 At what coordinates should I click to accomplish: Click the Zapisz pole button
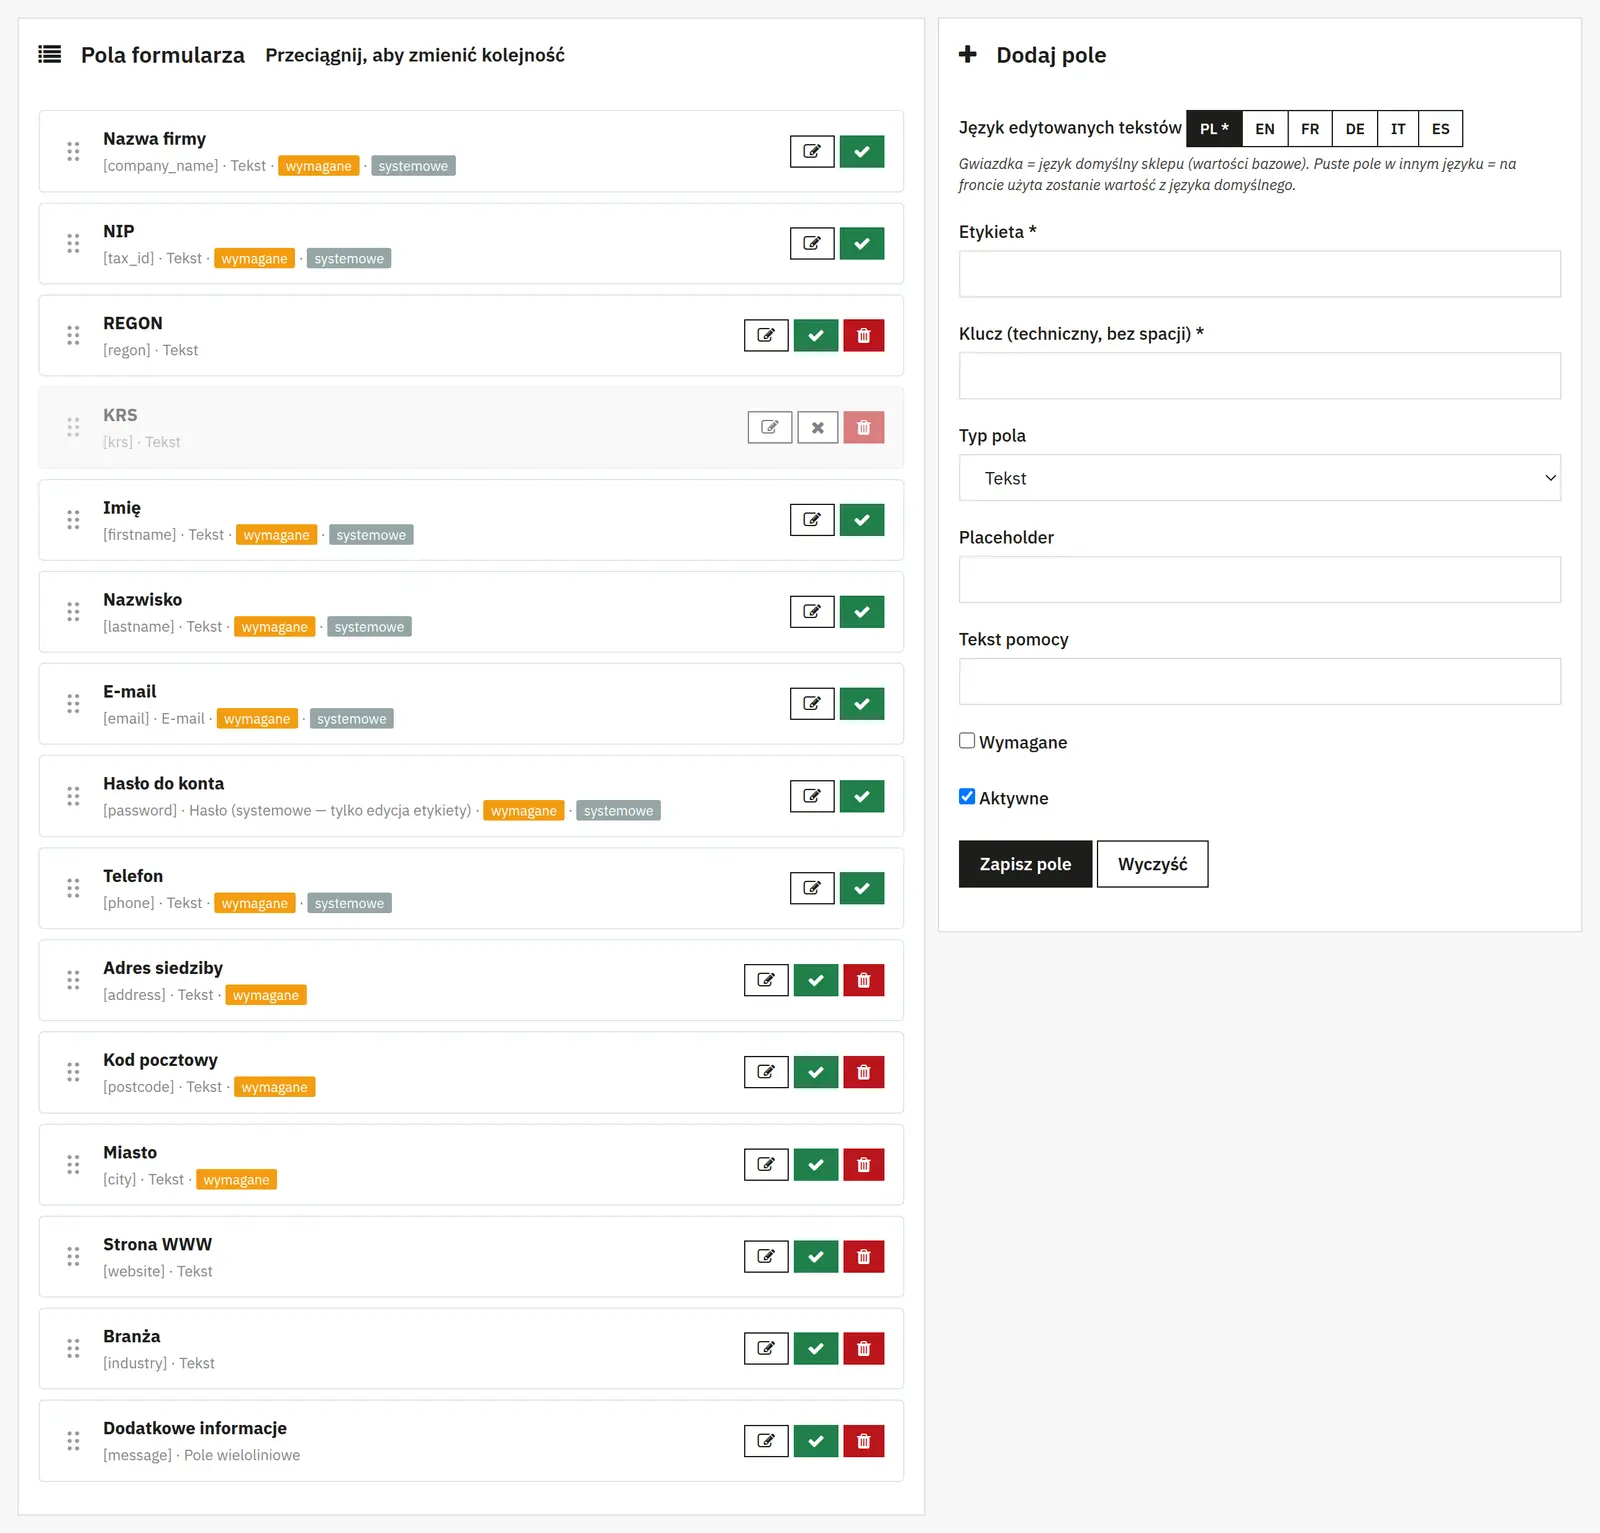point(1025,864)
